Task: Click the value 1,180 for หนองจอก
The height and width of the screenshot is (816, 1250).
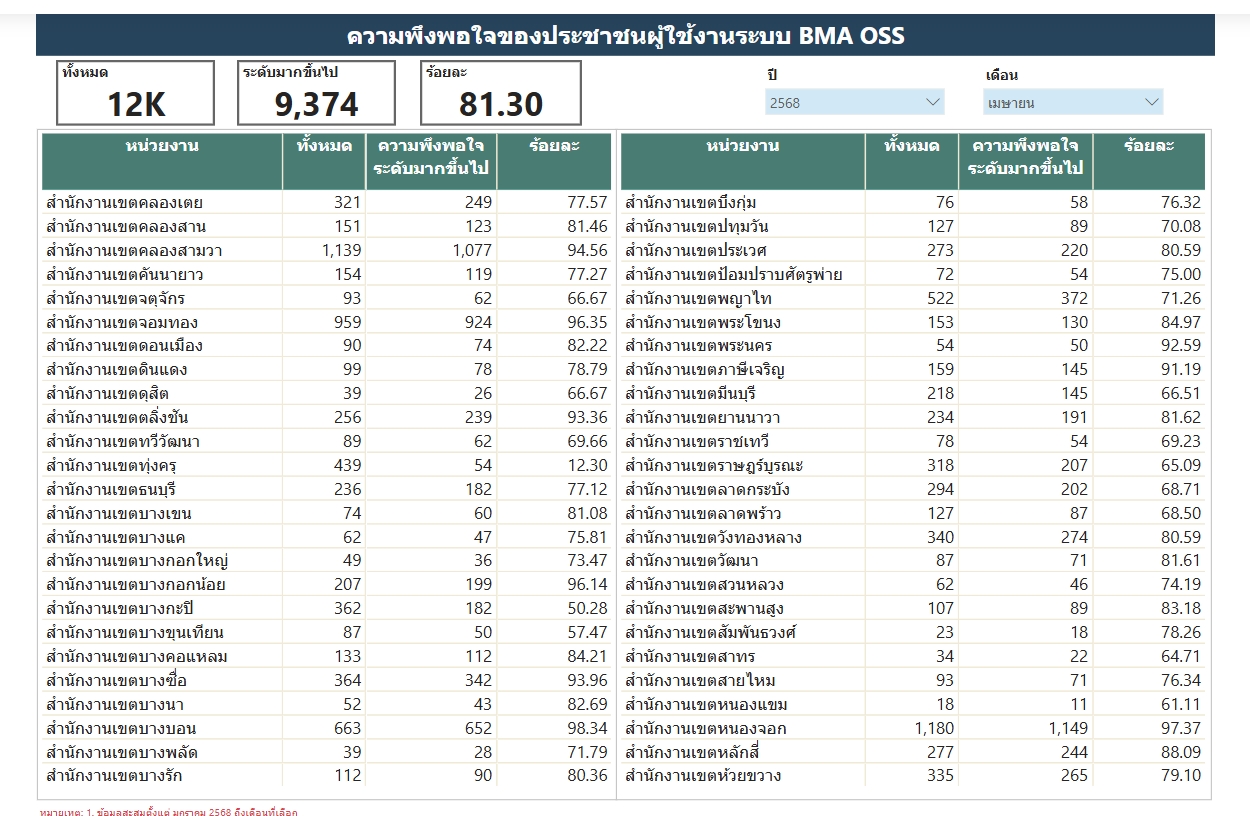Action: (935, 728)
